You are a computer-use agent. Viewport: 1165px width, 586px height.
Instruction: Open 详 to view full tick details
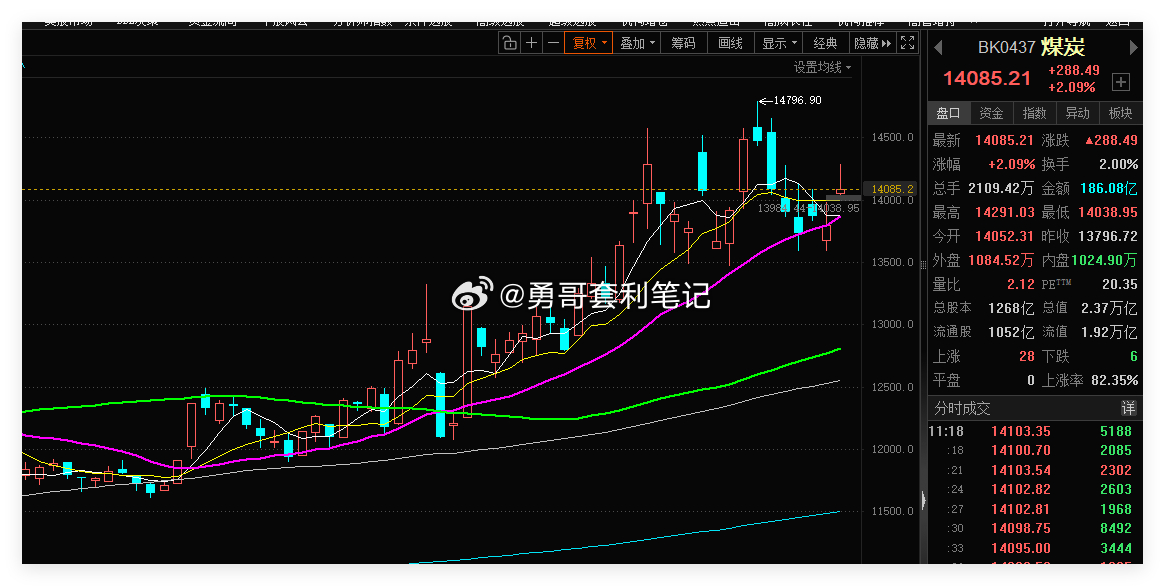click(x=1128, y=408)
